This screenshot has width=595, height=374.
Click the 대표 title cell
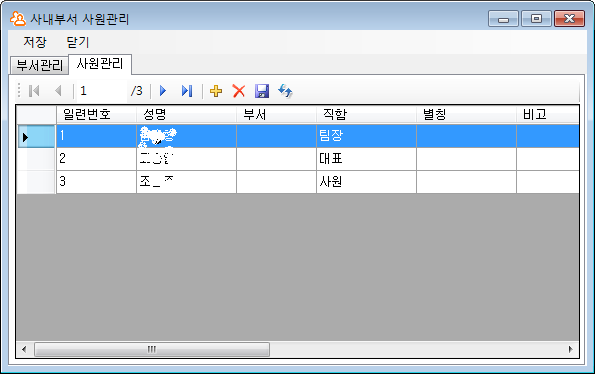point(366,159)
